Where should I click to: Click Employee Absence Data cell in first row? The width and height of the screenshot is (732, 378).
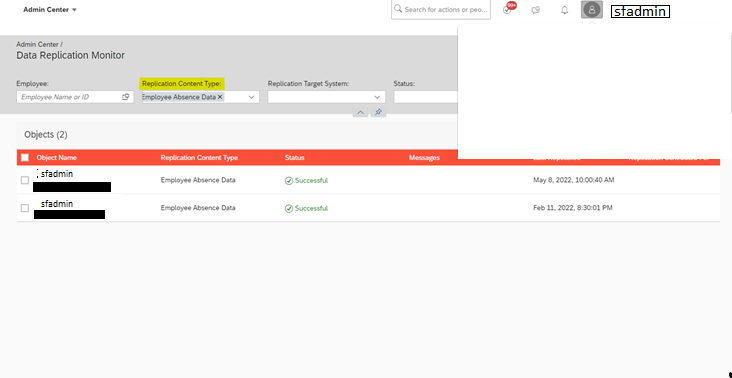click(x=198, y=180)
